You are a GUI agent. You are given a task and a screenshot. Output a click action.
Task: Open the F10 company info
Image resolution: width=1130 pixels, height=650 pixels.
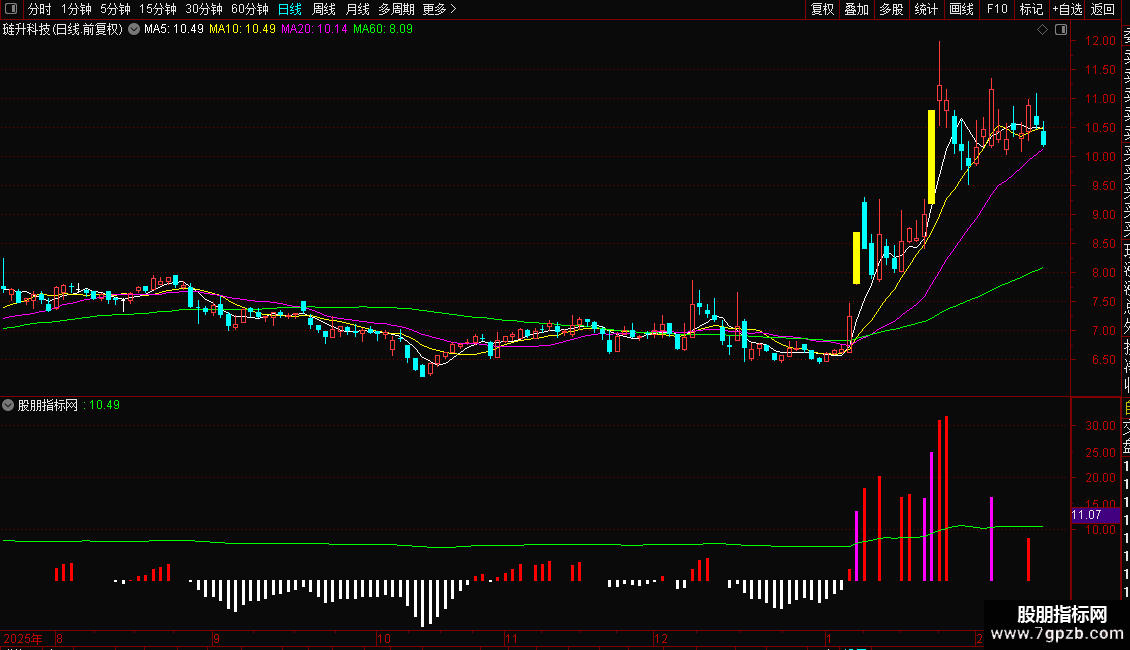(x=997, y=9)
